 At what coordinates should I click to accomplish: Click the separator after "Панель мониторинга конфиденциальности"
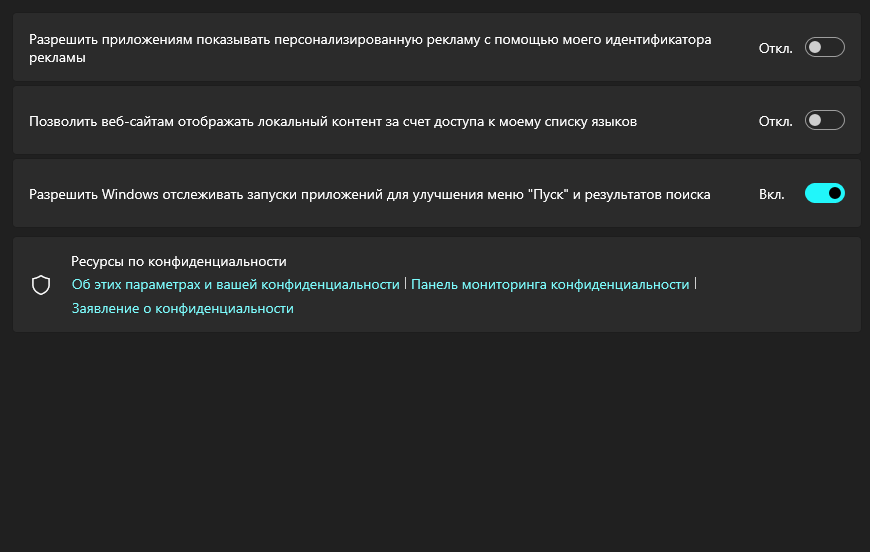tap(695, 284)
